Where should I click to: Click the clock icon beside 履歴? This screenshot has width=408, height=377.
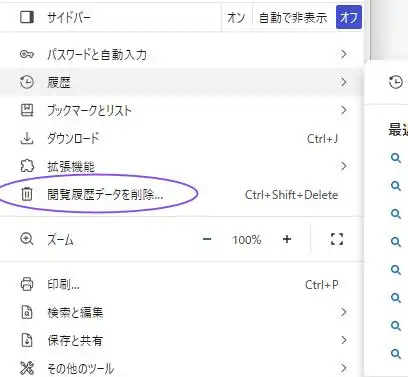(x=27, y=82)
